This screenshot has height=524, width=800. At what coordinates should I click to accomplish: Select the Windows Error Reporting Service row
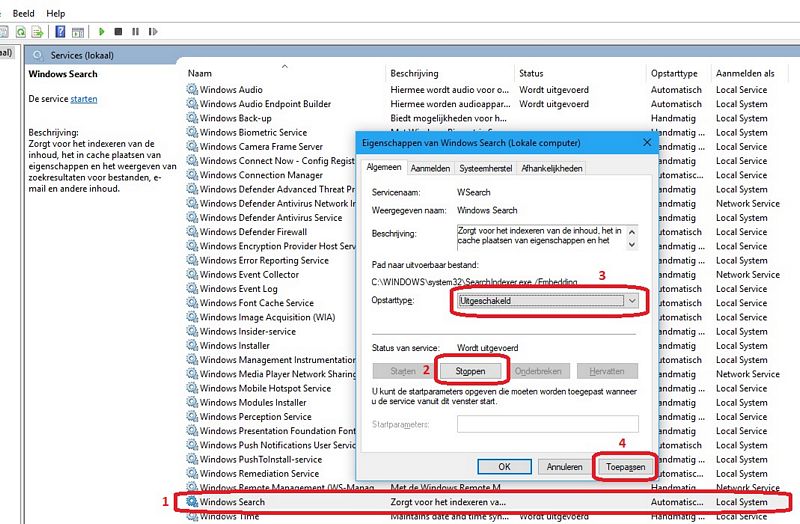269,260
